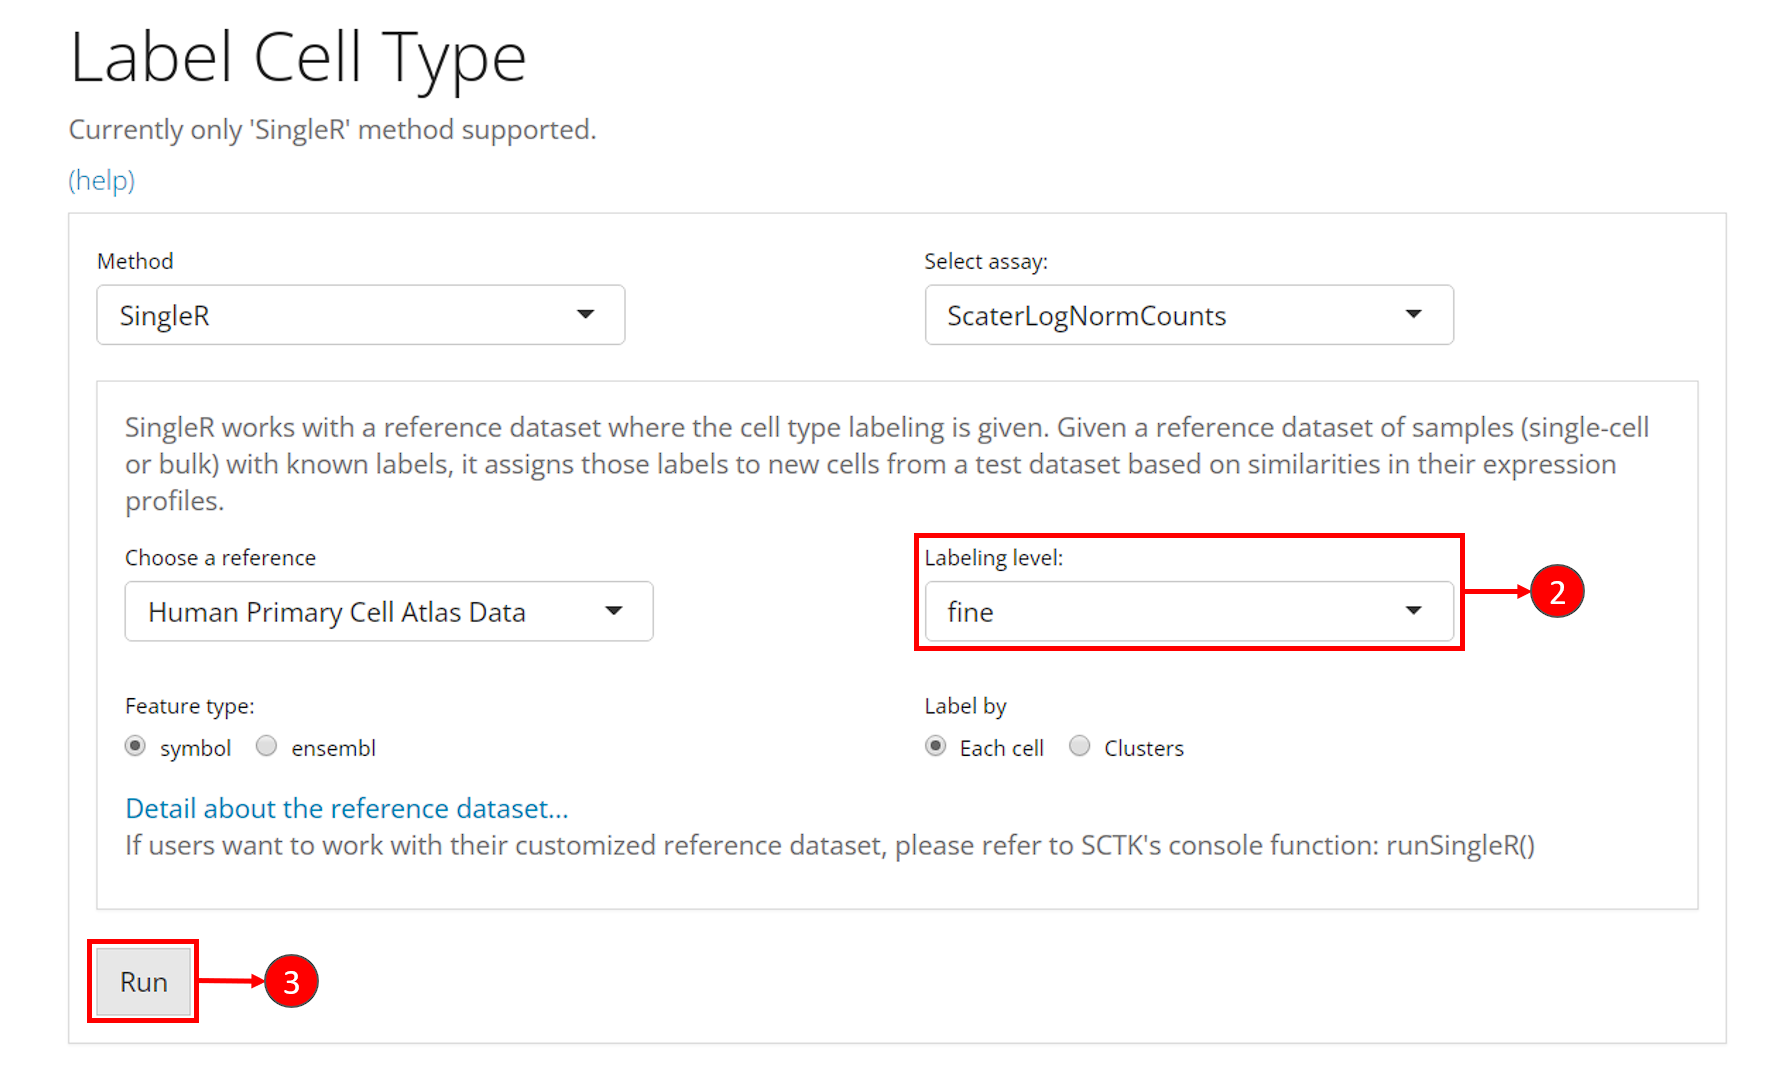Screen dimensions: 1787x1067
Task: Click the SingleR description paragraph
Action: click(886, 464)
